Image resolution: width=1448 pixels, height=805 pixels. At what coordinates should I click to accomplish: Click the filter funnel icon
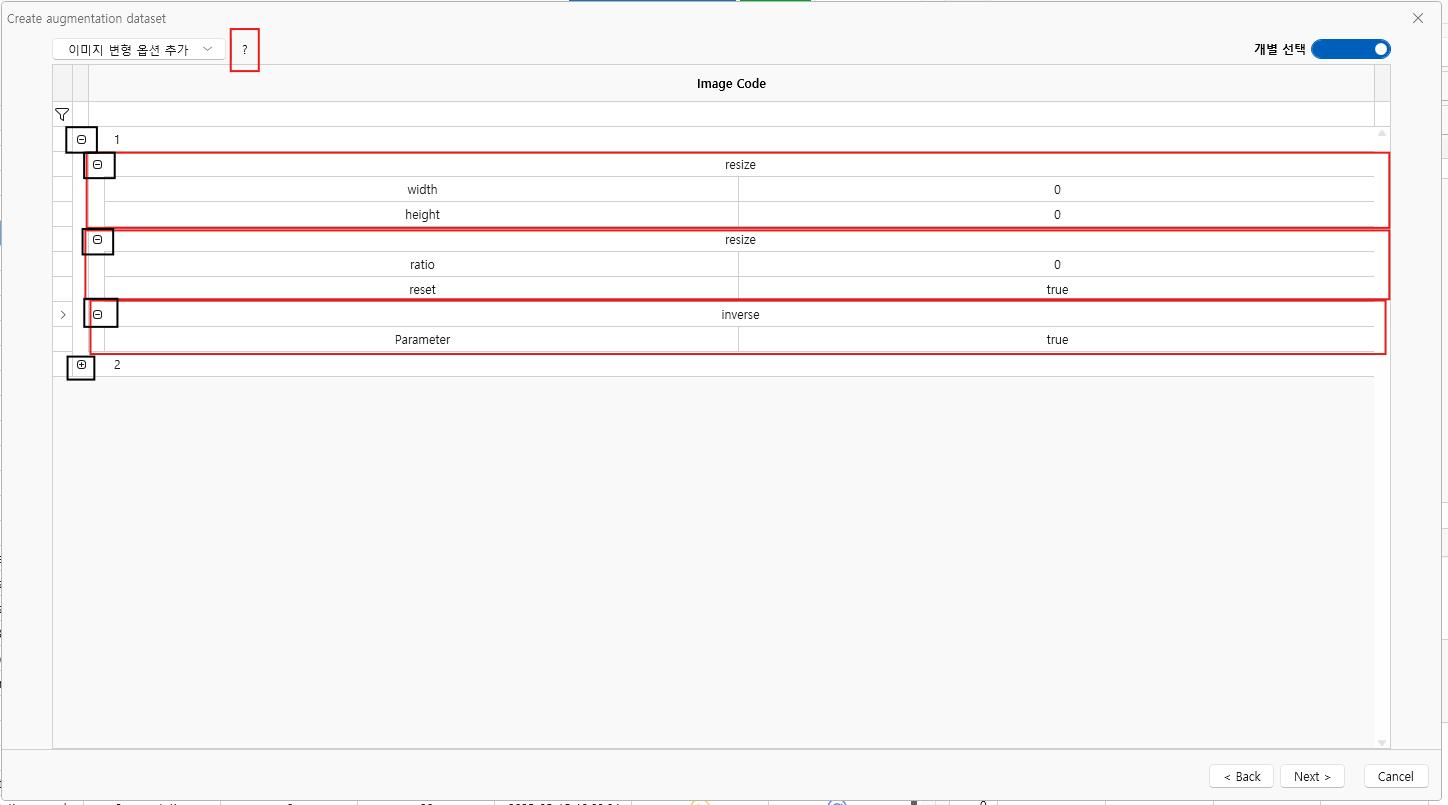(62, 114)
